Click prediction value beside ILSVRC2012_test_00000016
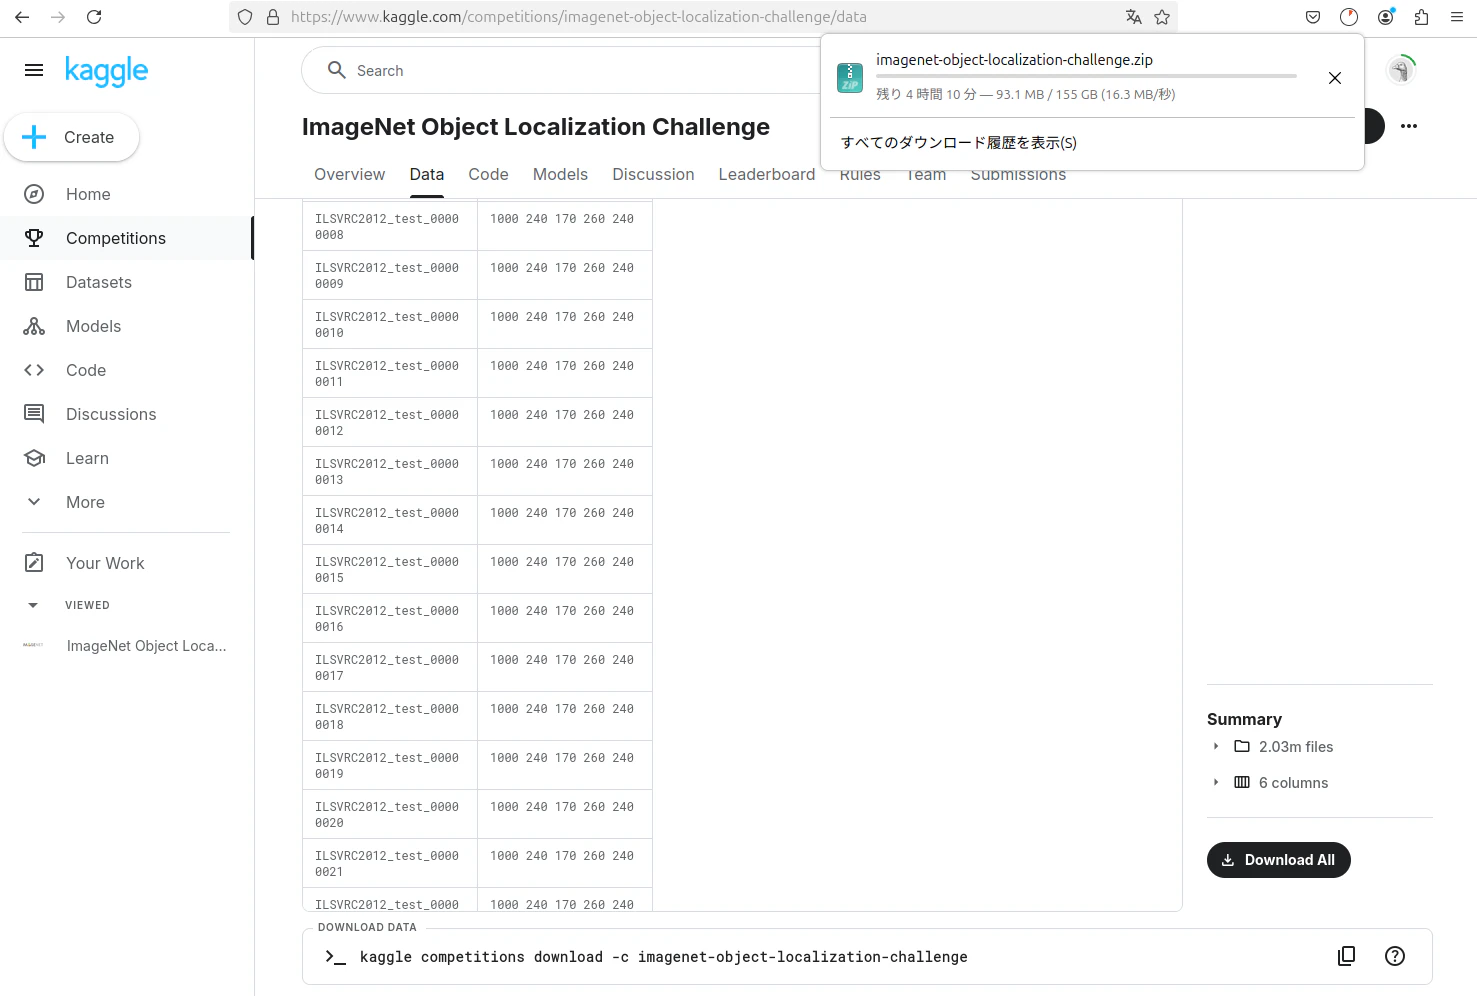The width and height of the screenshot is (1477, 996). coord(562,611)
